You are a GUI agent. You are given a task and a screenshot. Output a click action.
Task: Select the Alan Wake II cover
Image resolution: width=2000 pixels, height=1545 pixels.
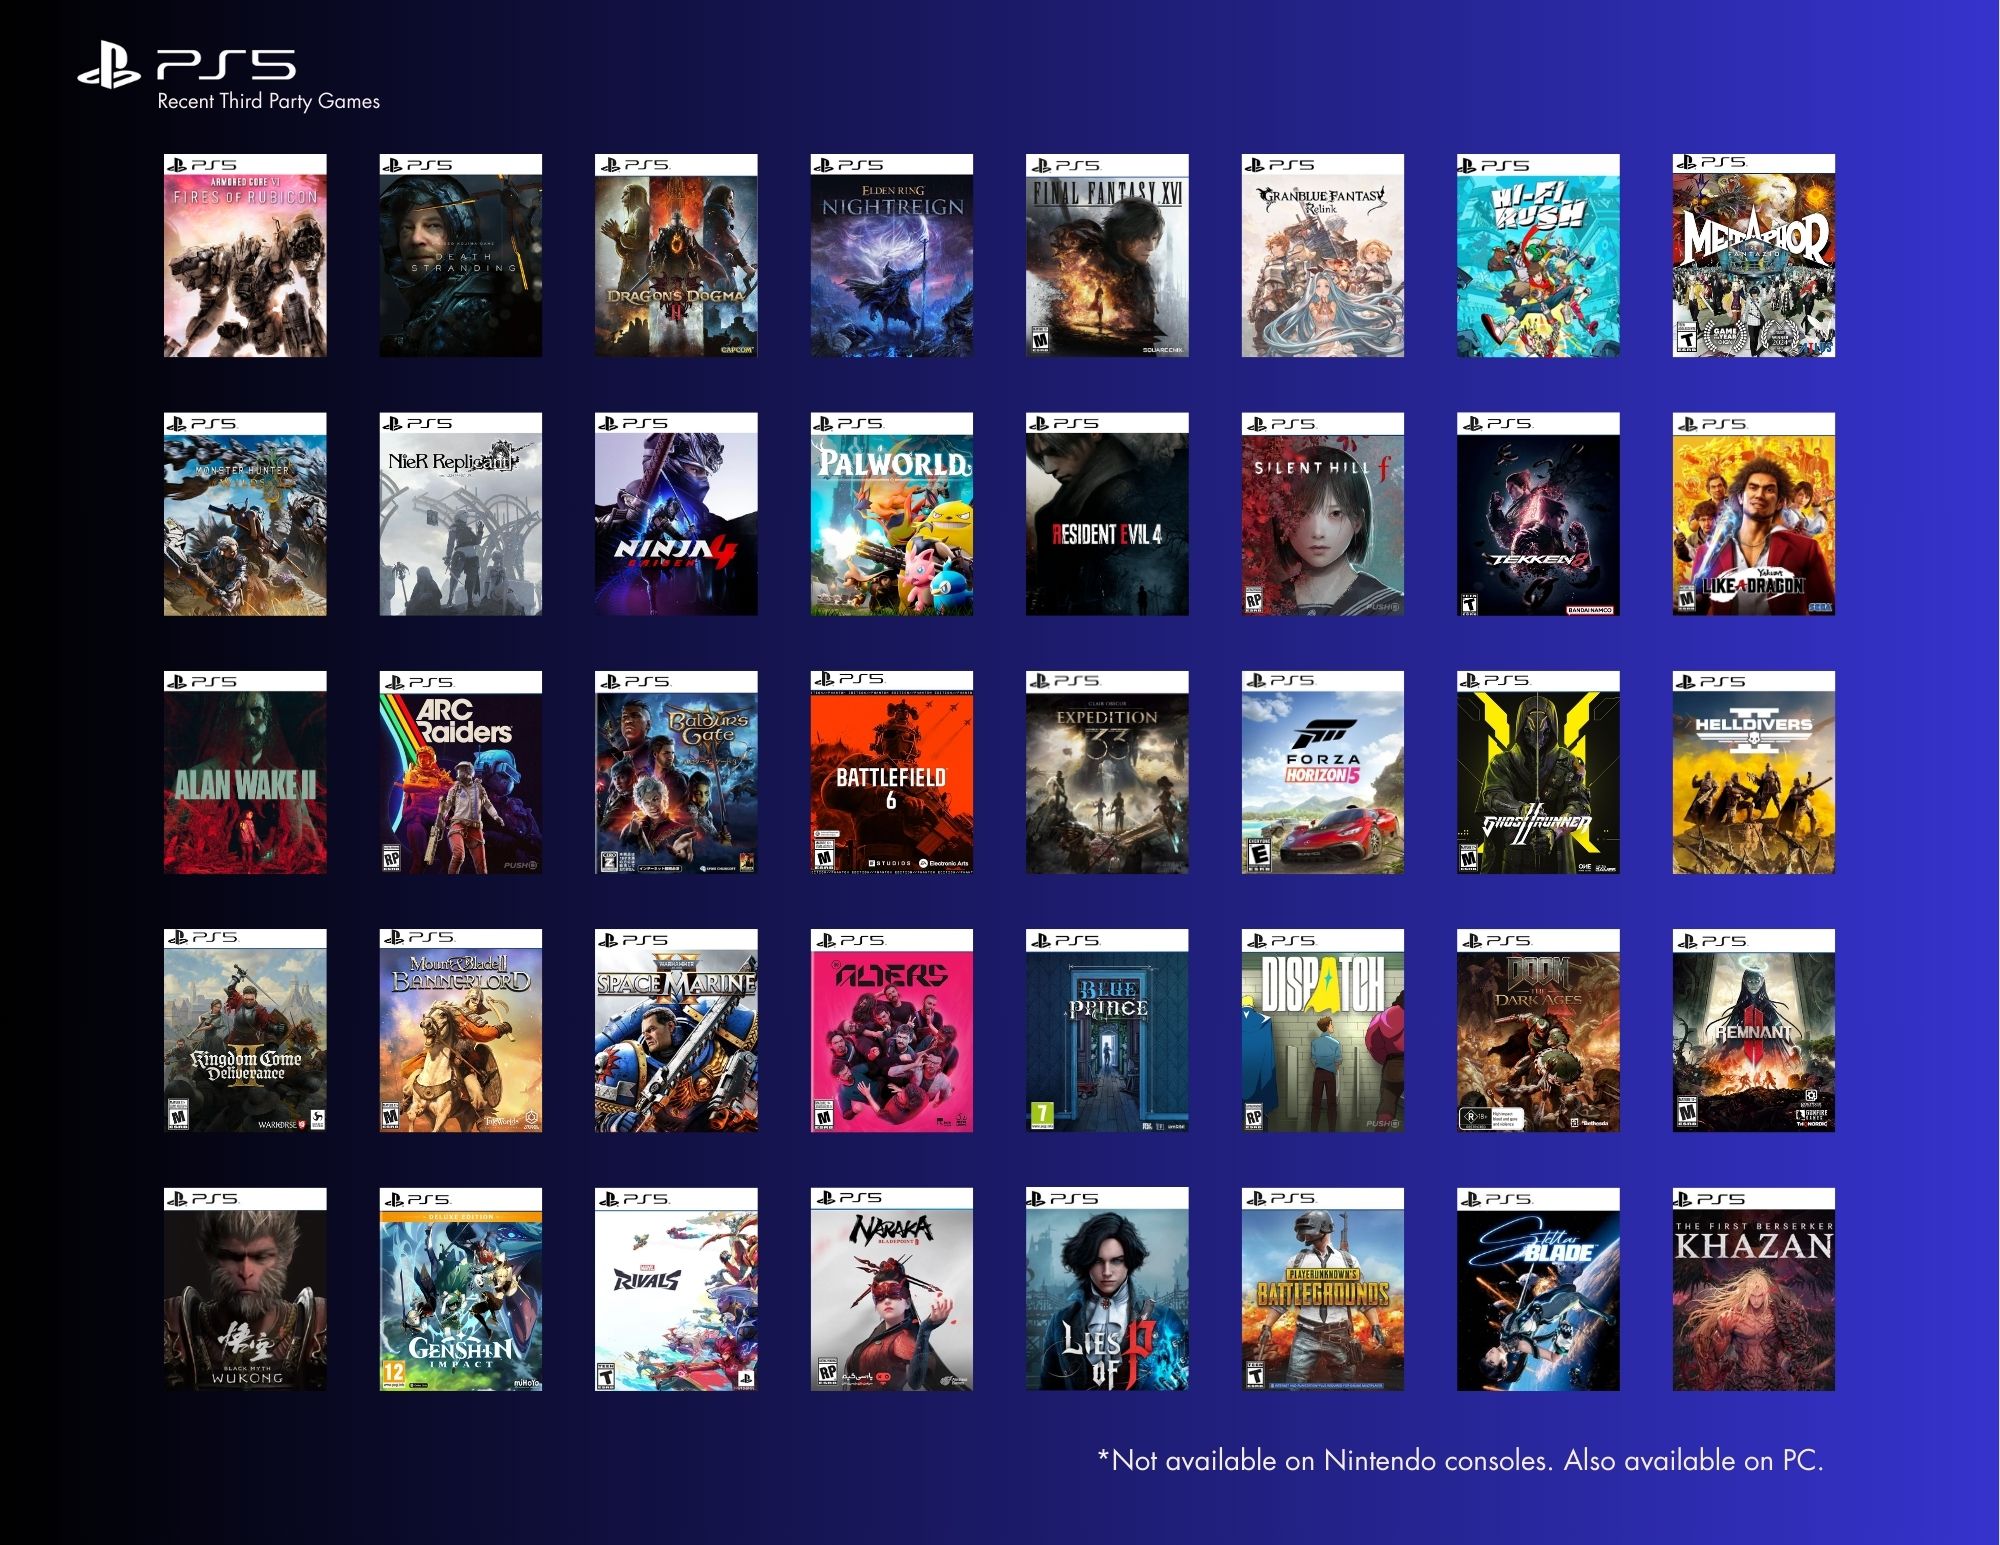point(245,773)
